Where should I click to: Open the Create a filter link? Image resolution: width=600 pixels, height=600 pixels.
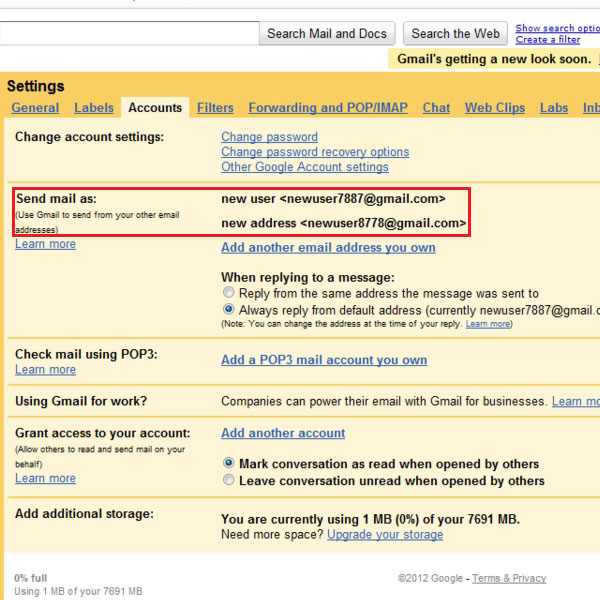click(x=548, y=39)
